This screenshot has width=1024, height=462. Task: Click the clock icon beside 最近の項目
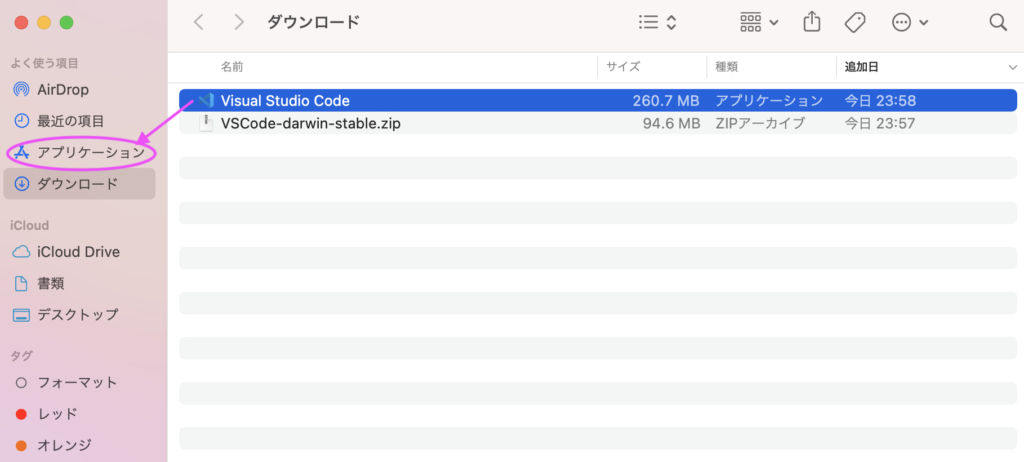(x=22, y=121)
